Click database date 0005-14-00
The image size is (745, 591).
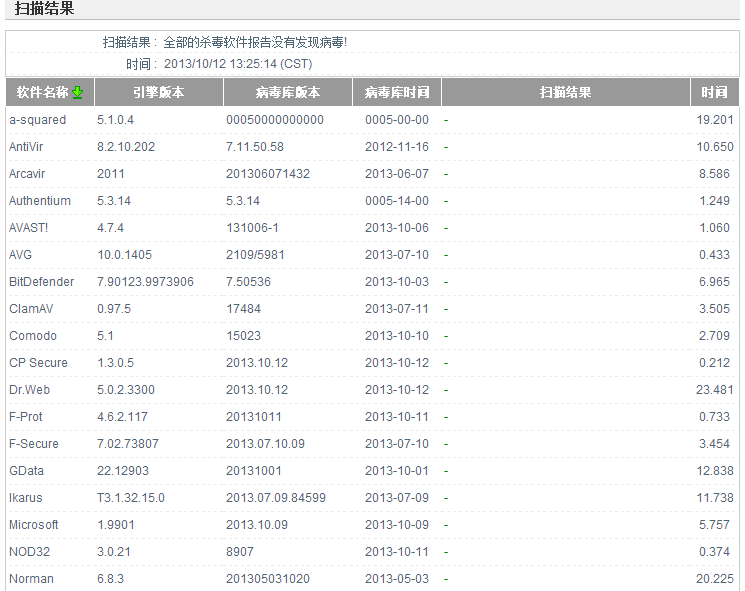click(397, 201)
